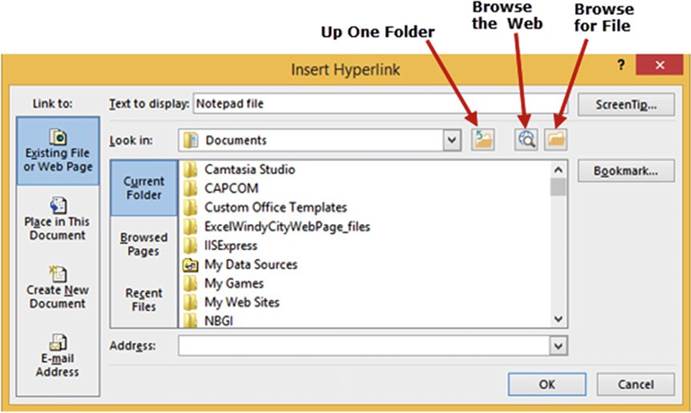Screen dimensions: 691x413
Task: Select the Camtasia Studio folder
Action: 244,170
